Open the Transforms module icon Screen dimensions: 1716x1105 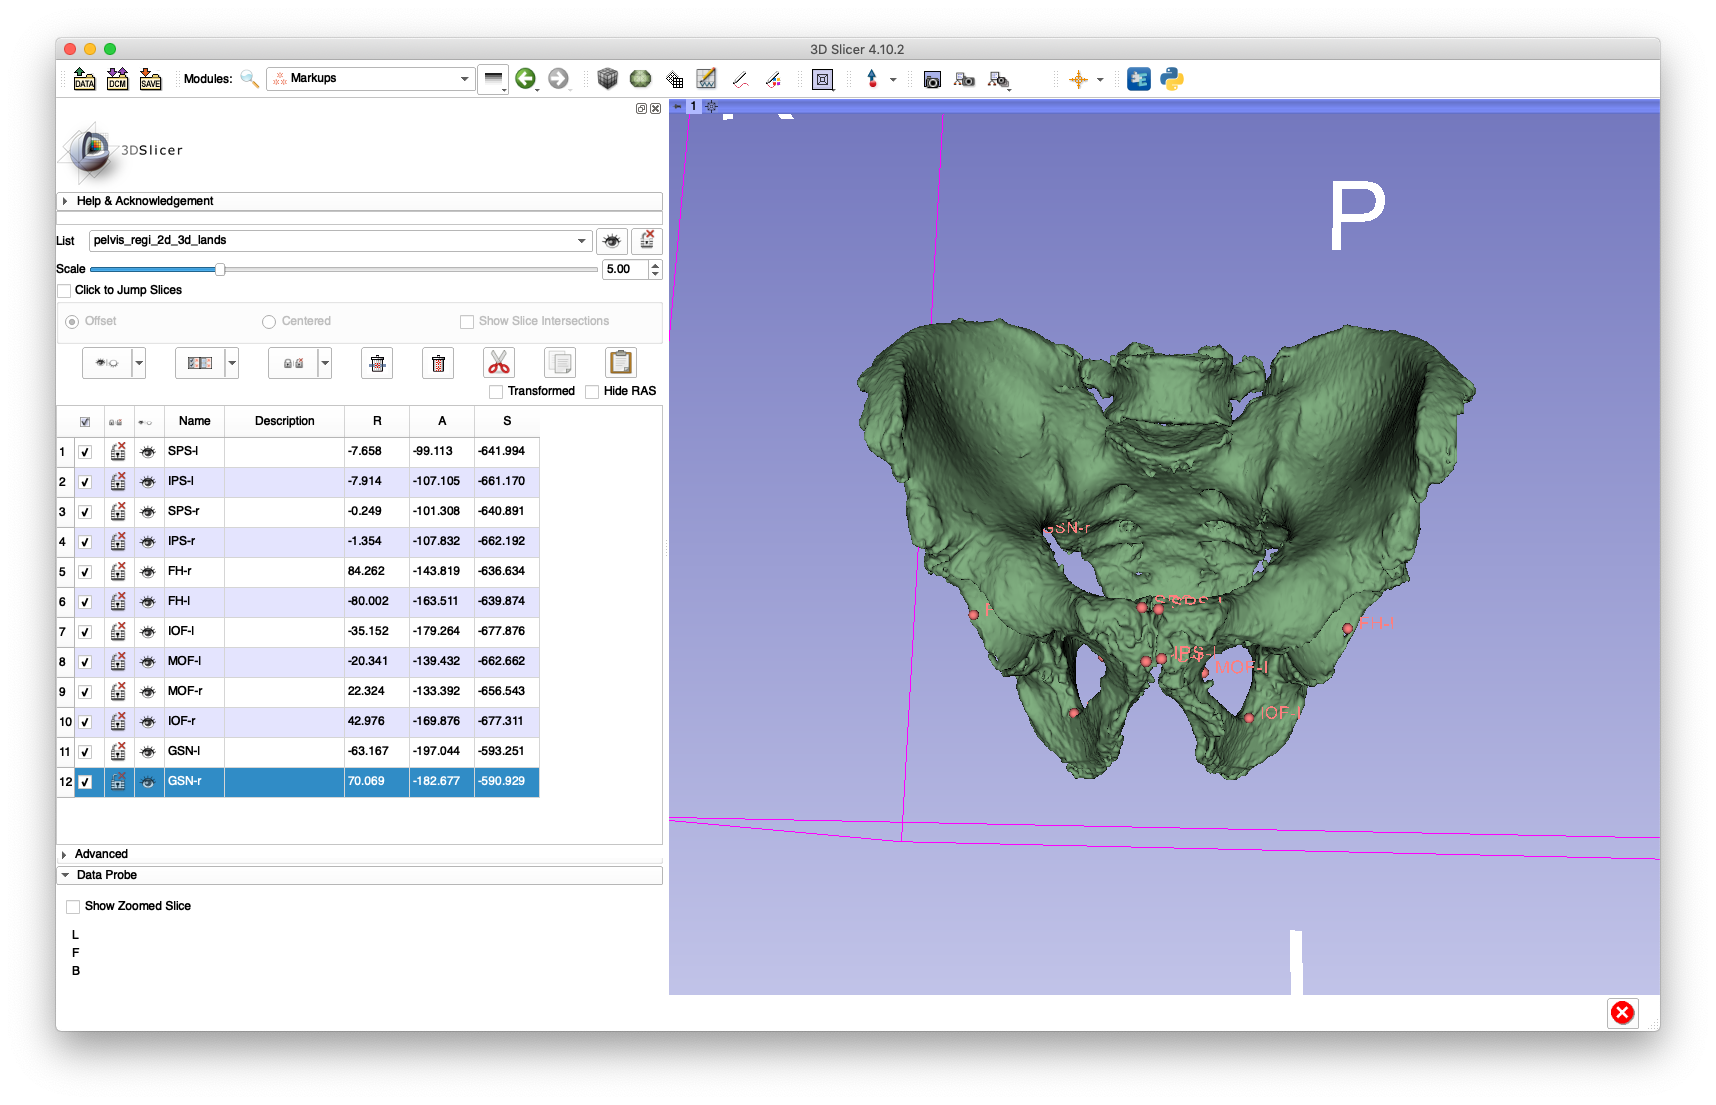674,79
